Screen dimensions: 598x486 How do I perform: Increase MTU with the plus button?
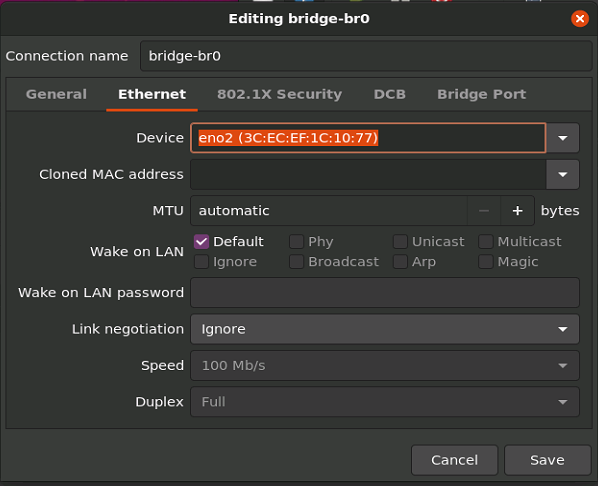(517, 211)
